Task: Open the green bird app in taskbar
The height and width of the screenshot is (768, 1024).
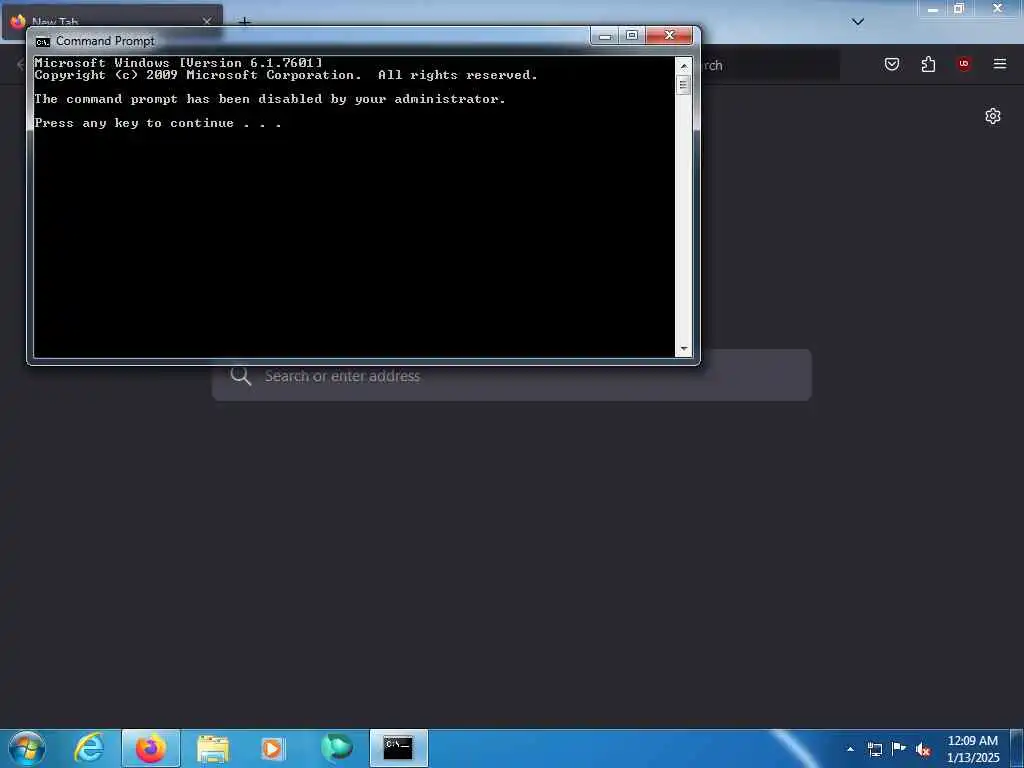Action: pos(336,748)
